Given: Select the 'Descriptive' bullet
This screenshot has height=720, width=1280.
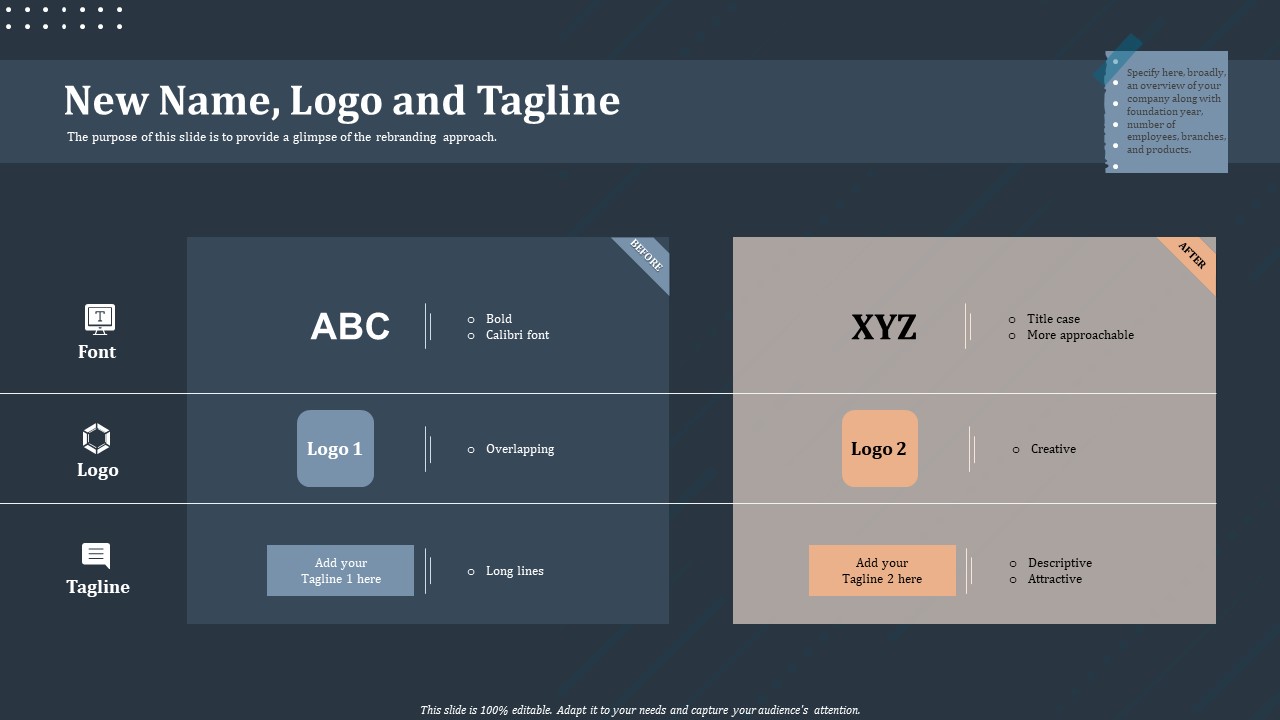Looking at the screenshot, I should click(x=1060, y=563).
